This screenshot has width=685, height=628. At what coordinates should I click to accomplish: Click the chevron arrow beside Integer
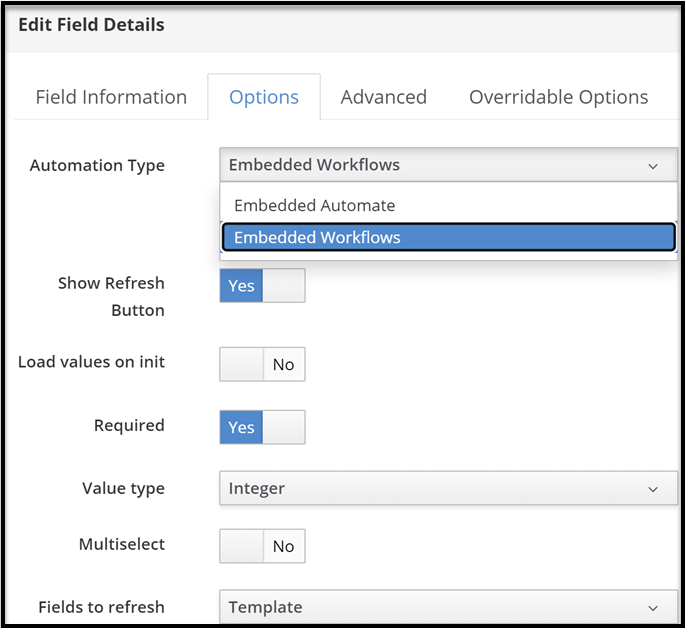click(653, 490)
